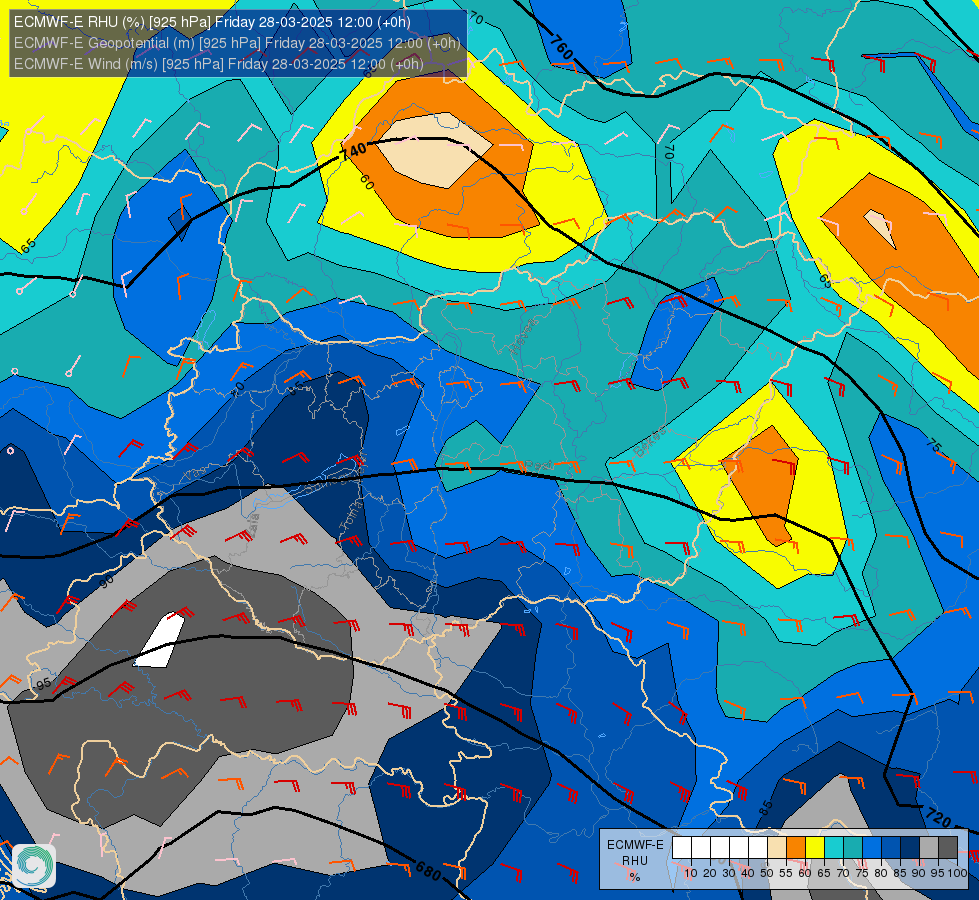Click the legend scale value 80
The height and width of the screenshot is (900, 979).
pos(881,873)
